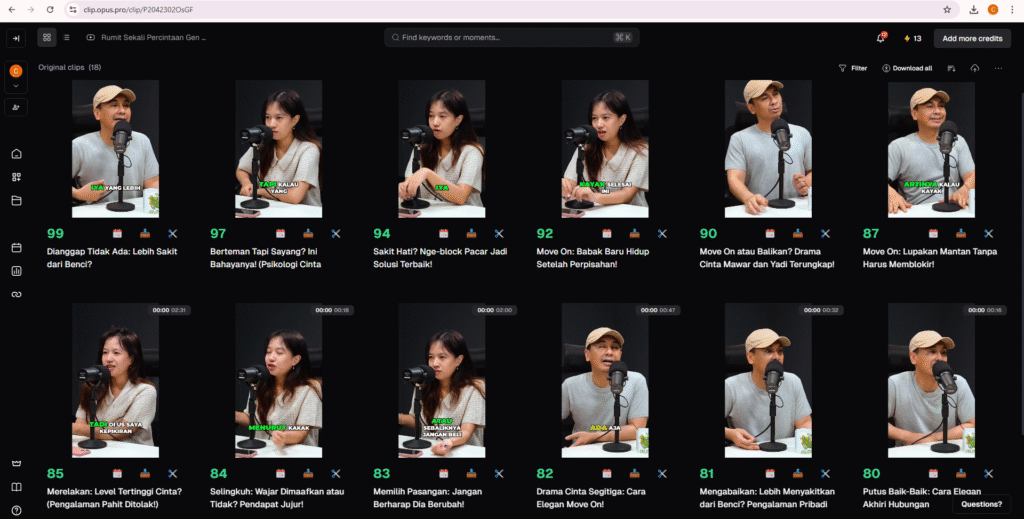This screenshot has height=519, width=1024.
Task: Expand the sidebar with the arrow toggle
Action: [x=16, y=38]
